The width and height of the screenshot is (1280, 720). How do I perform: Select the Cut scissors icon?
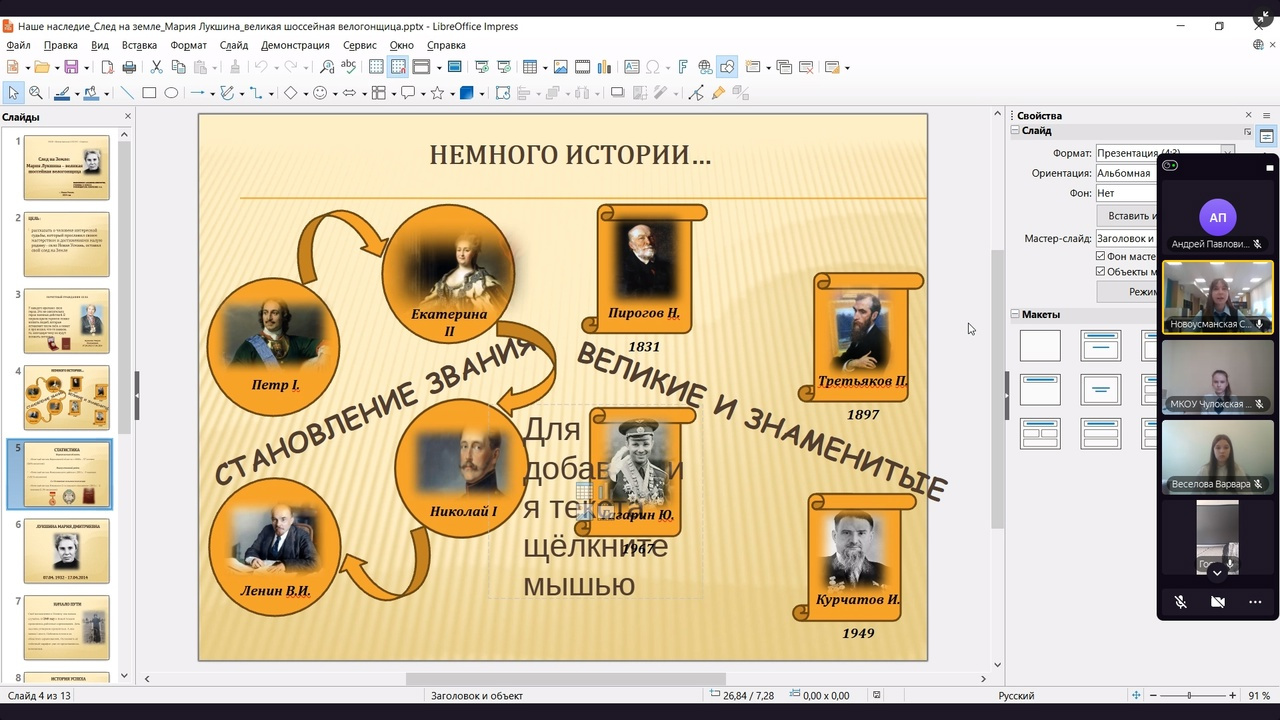point(156,67)
